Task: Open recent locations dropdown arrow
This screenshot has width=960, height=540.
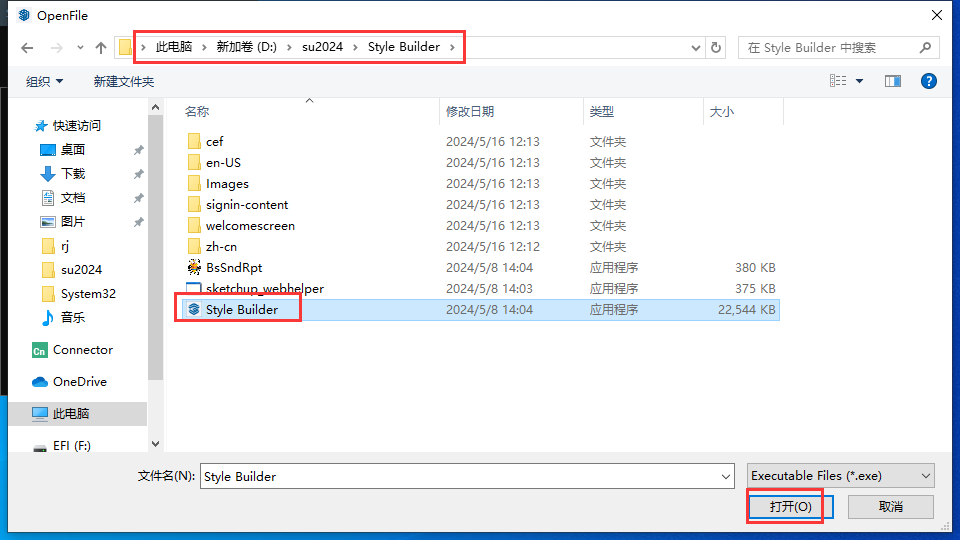Action: coord(80,48)
